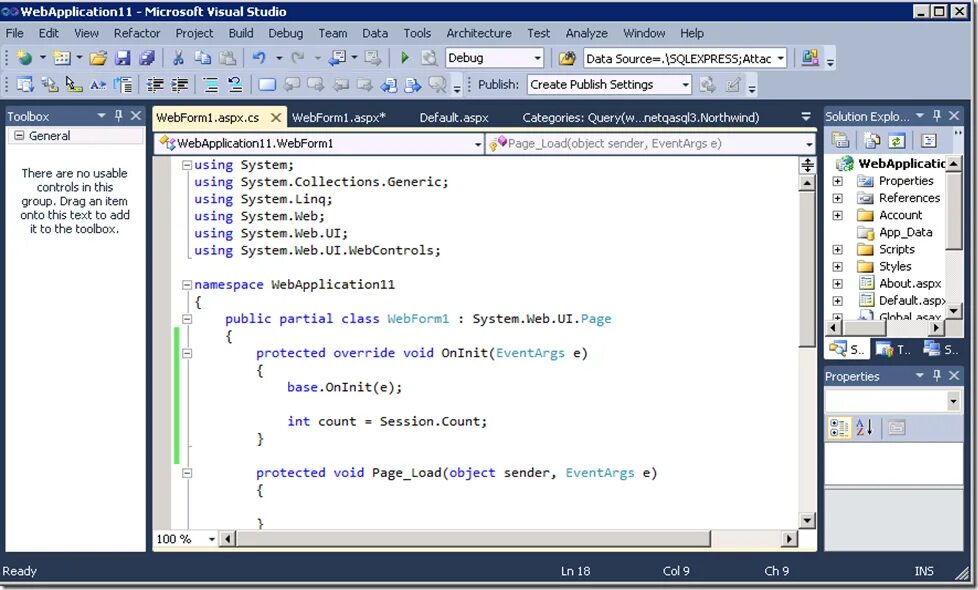Image resolution: width=978 pixels, height=590 pixels.
Task: Open the Data Source connection dropdown
Action: click(x=780, y=58)
